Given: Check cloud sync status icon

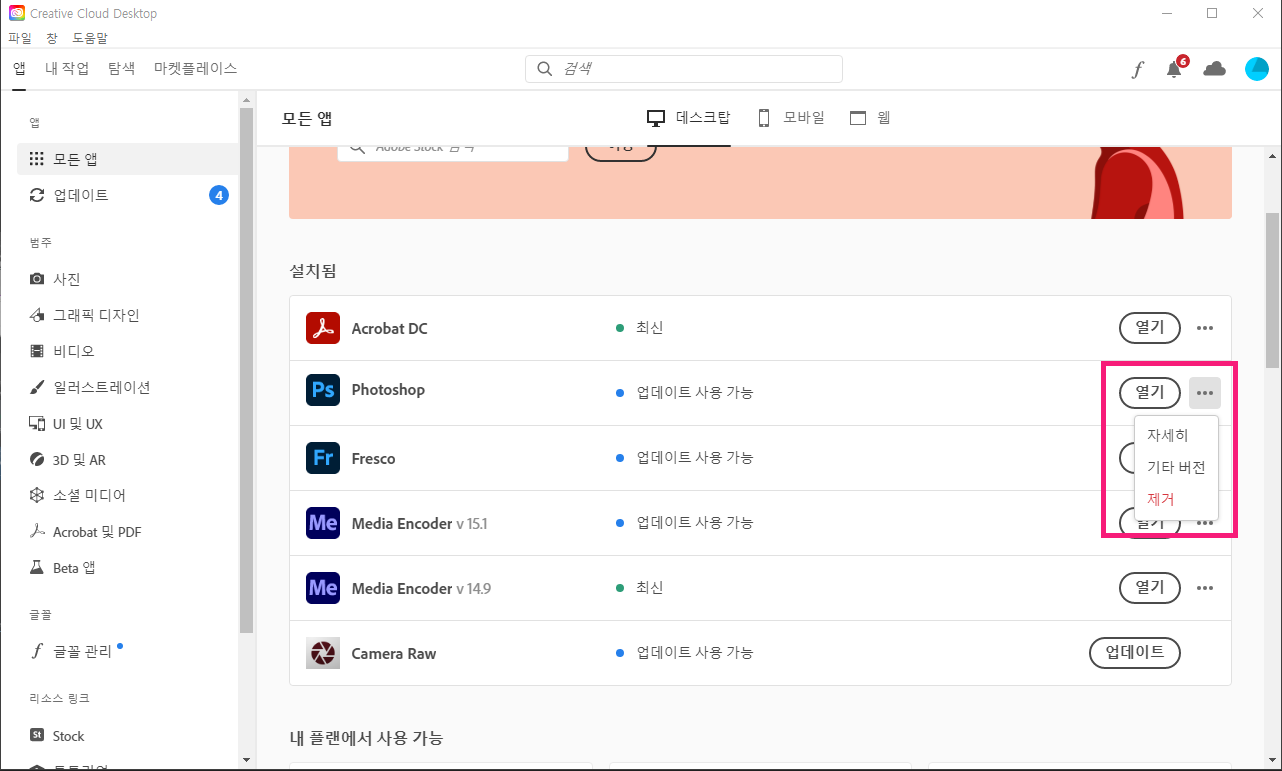Looking at the screenshot, I should coord(1214,69).
